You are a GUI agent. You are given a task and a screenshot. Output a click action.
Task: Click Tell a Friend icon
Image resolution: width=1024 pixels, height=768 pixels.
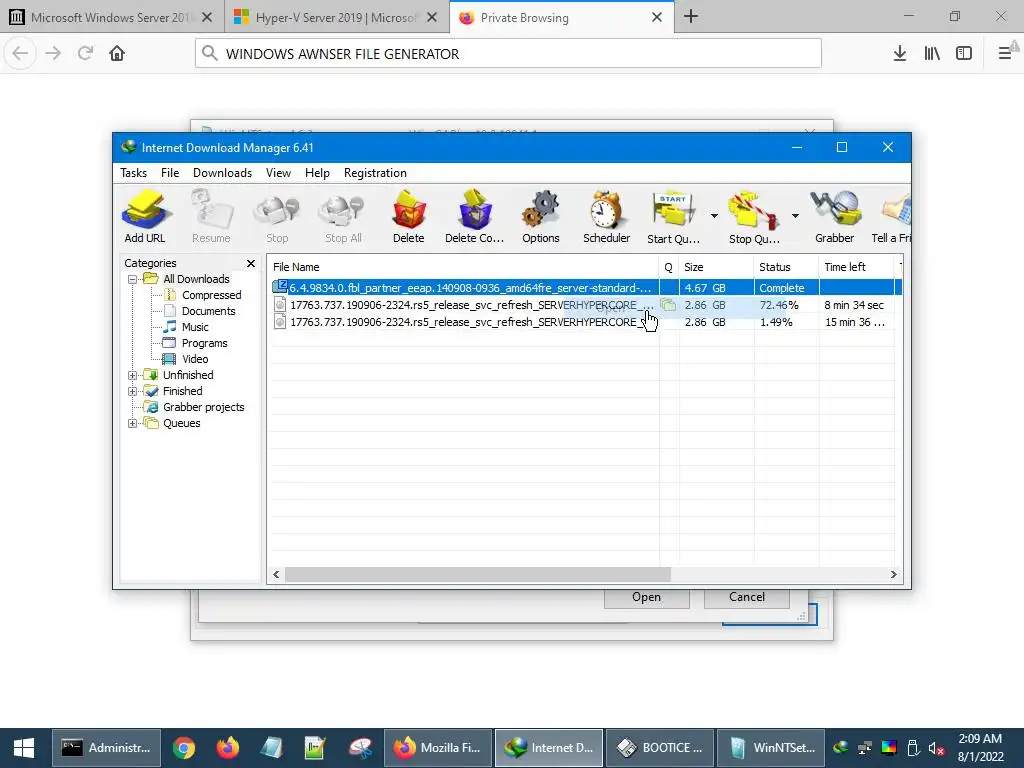coord(892,217)
